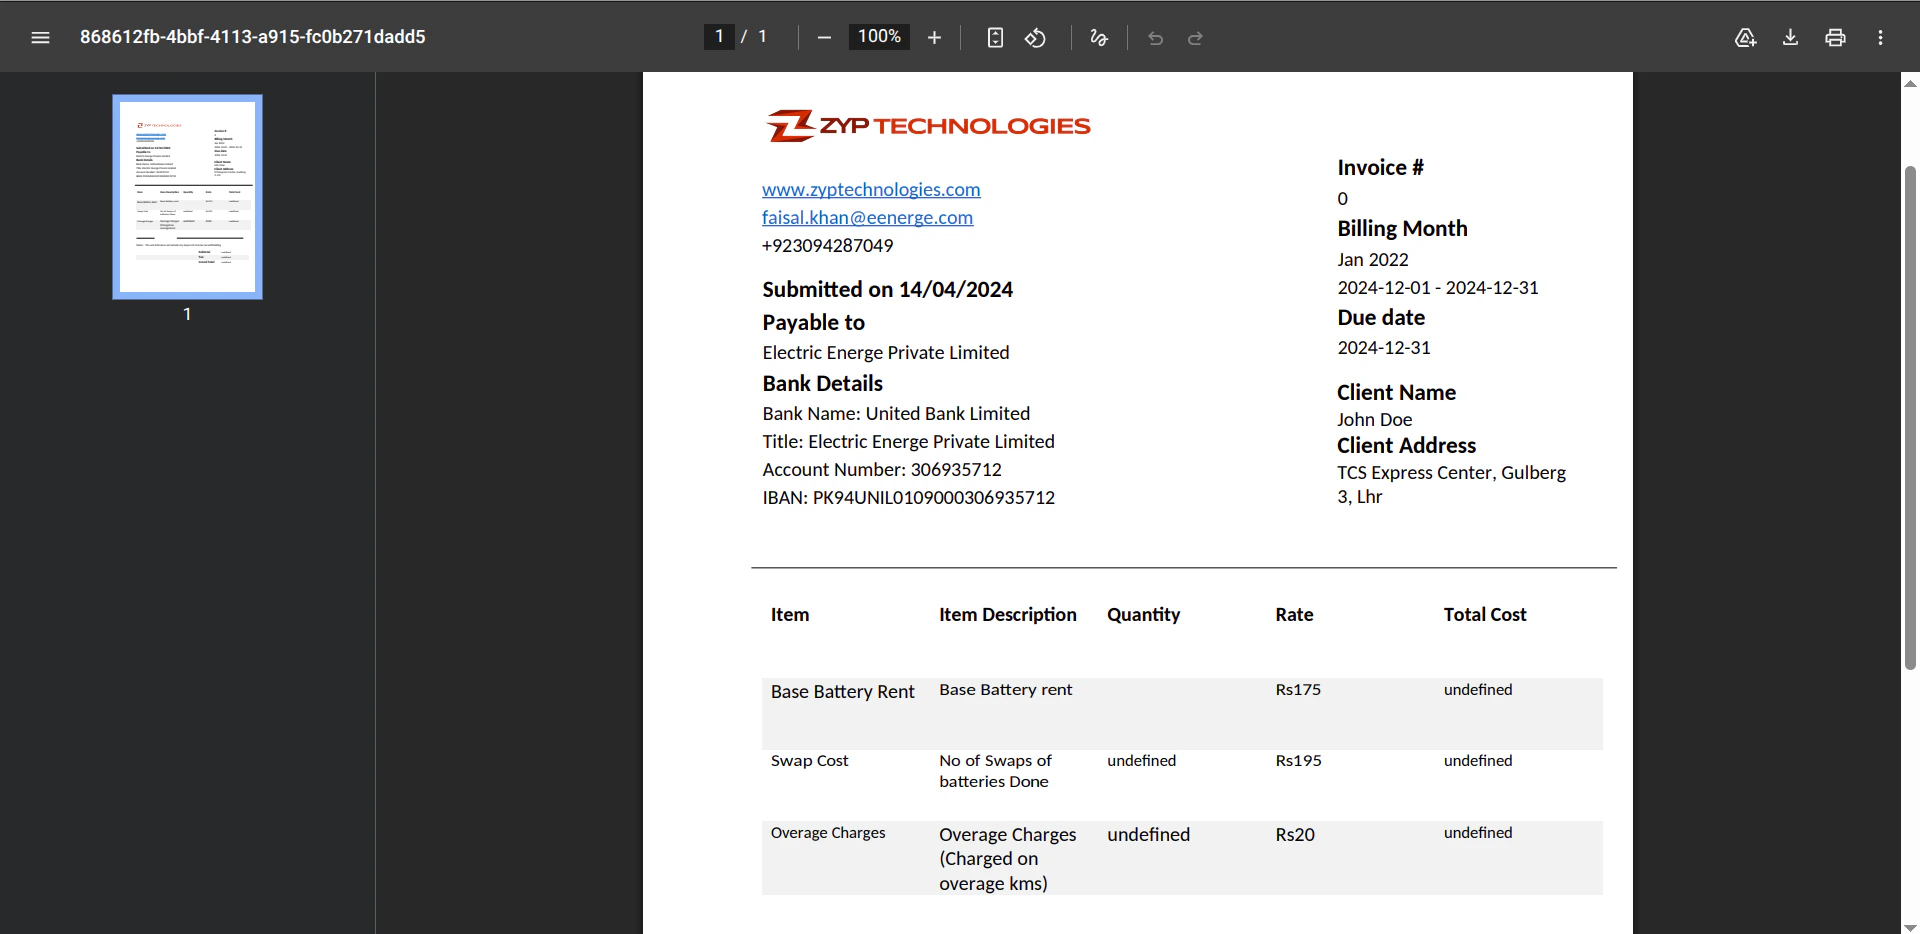Click the Client Name heading
The image size is (1920, 934).
coord(1396,392)
